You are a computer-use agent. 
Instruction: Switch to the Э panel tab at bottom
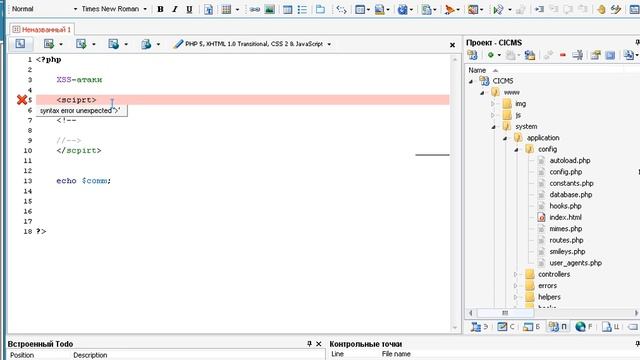[479, 327]
